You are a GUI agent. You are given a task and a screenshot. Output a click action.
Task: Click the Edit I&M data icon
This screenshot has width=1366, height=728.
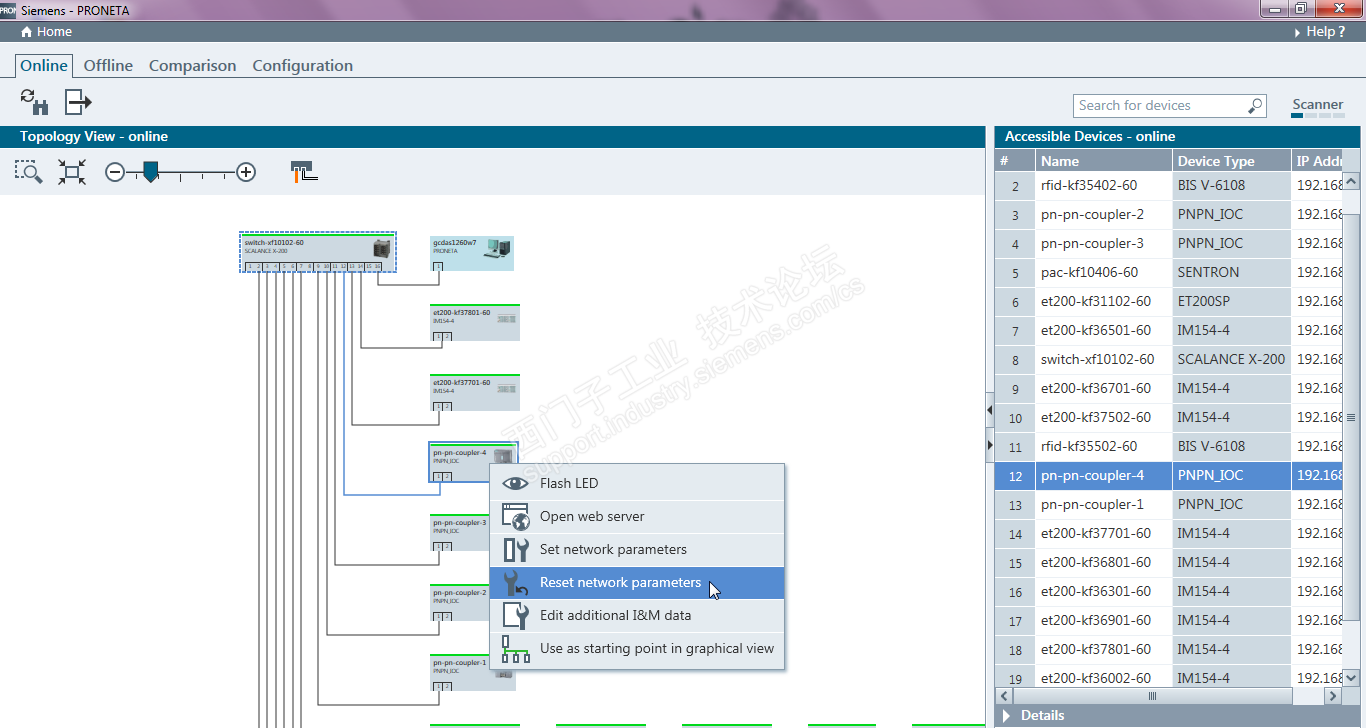point(515,615)
